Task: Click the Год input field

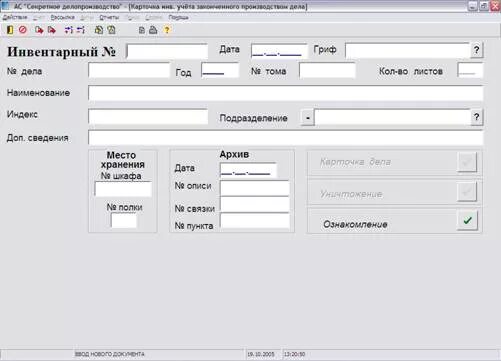Action: [x=220, y=70]
